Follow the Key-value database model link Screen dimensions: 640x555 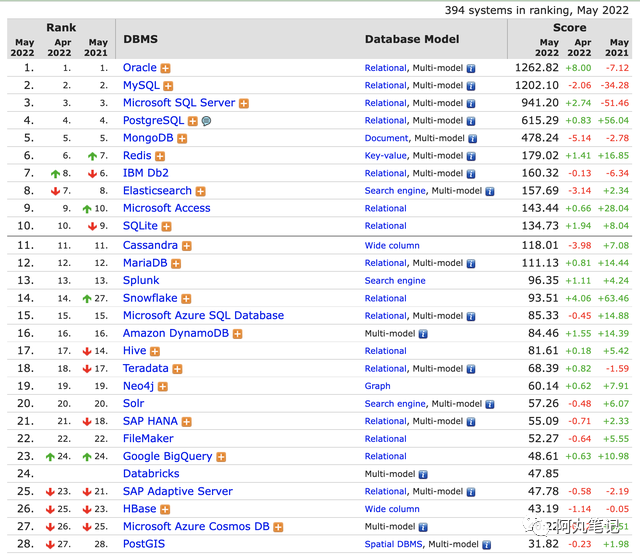tap(385, 155)
